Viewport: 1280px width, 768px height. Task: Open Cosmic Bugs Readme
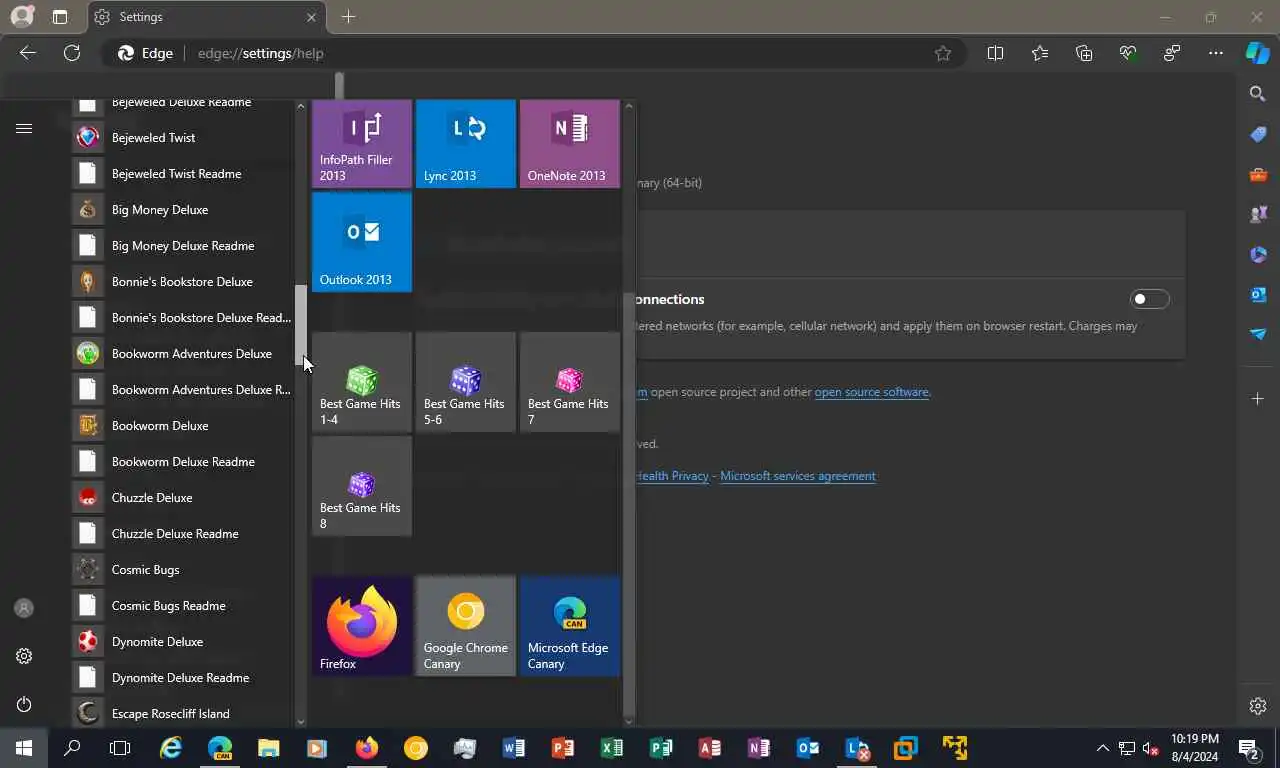point(182,606)
